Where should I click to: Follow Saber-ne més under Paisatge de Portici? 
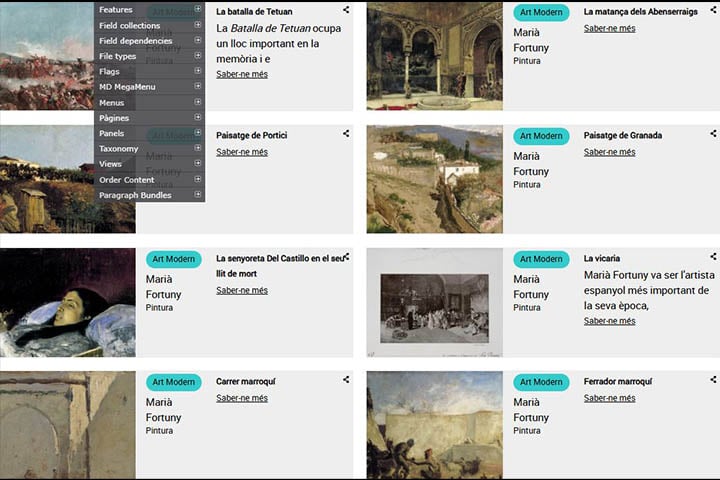click(x=242, y=152)
